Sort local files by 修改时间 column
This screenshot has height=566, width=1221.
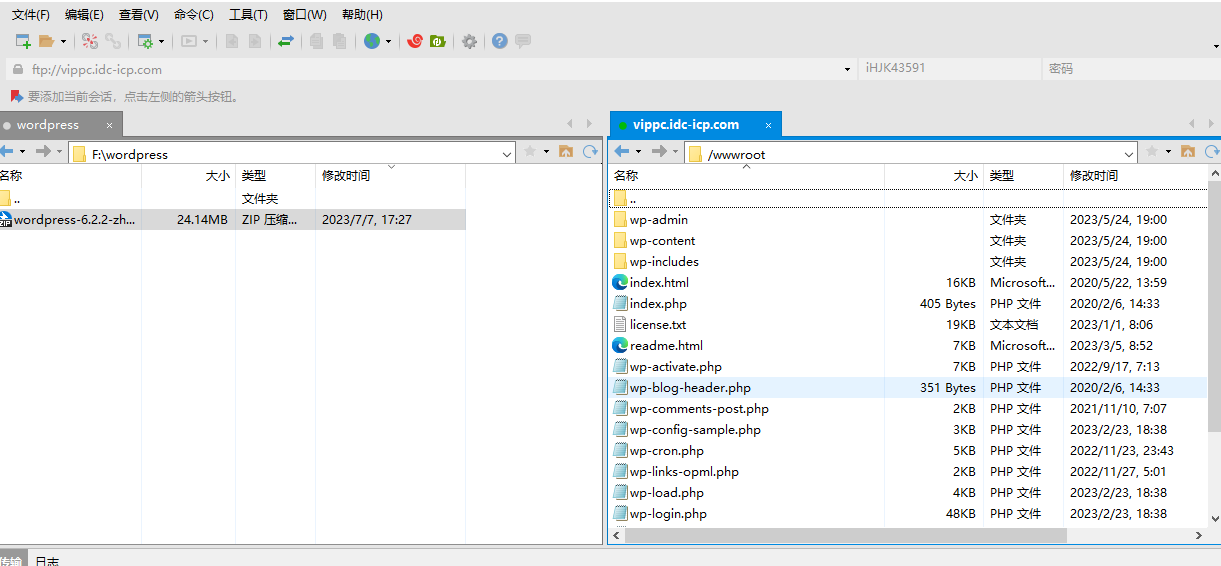(390, 176)
